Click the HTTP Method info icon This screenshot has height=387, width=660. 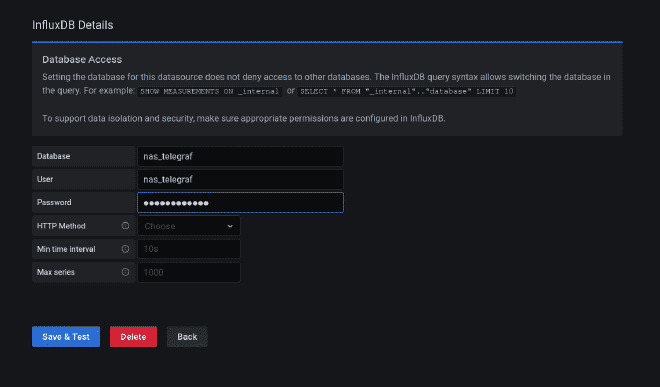coord(125,226)
